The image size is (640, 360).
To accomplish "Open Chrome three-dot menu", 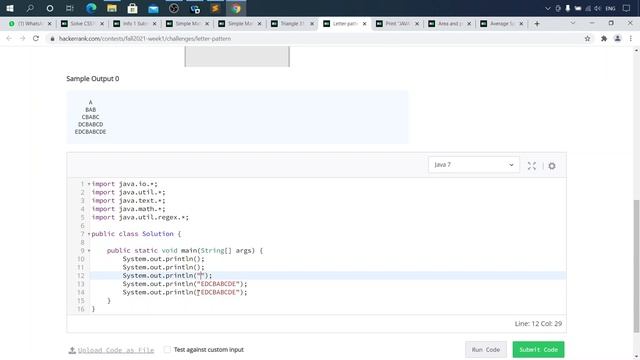I will coord(631,38).
